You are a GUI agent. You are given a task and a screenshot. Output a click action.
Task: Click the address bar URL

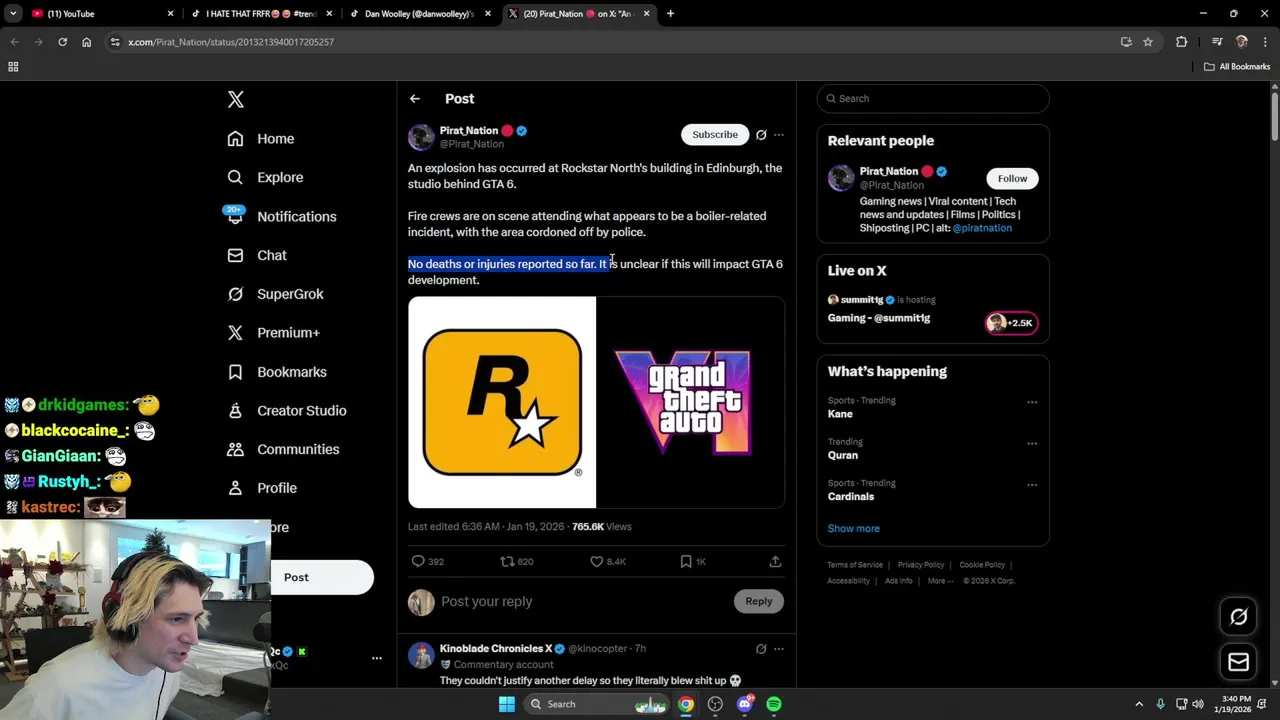tap(231, 42)
